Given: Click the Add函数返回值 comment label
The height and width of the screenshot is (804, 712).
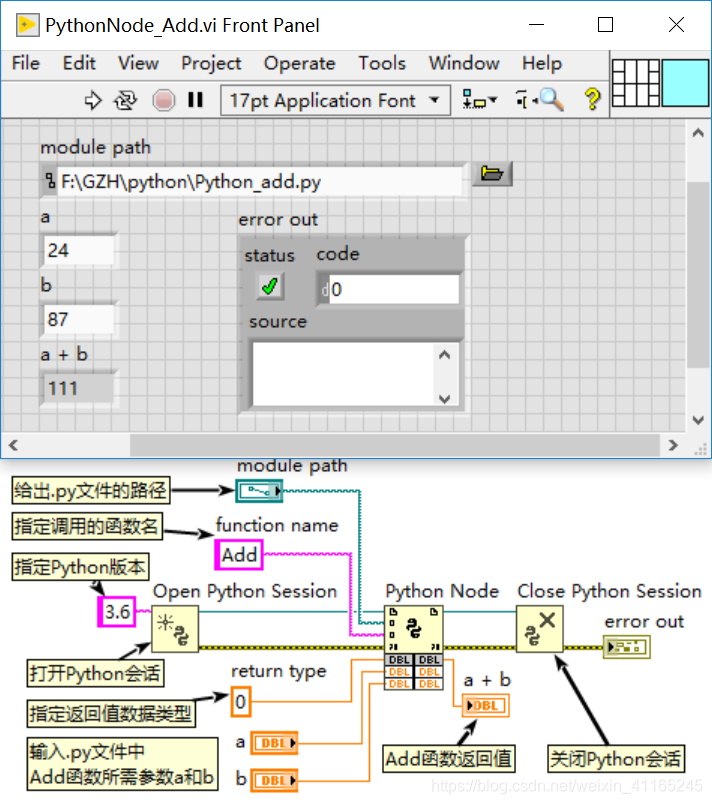Looking at the screenshot, I should (x=449, y=758).
